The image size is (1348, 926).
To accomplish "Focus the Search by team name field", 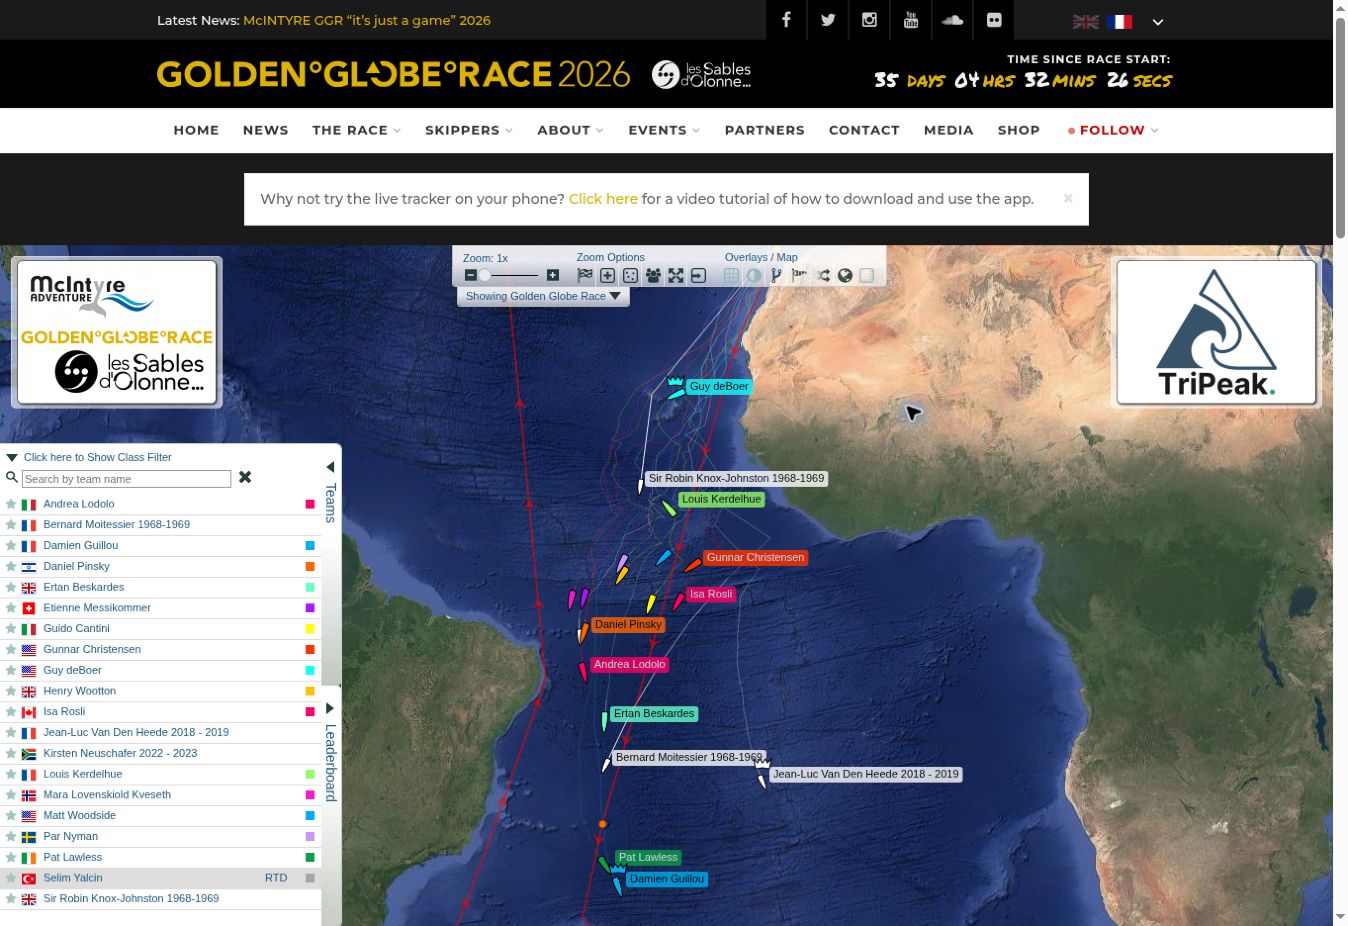I will click(x=126, y=479).
